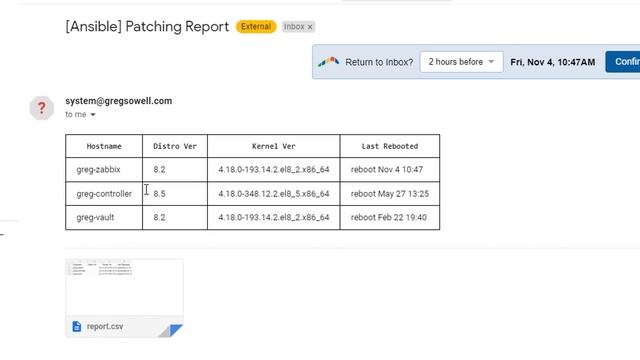Expand the 'to me' recipient details arrow

click(x=93, y=115)
